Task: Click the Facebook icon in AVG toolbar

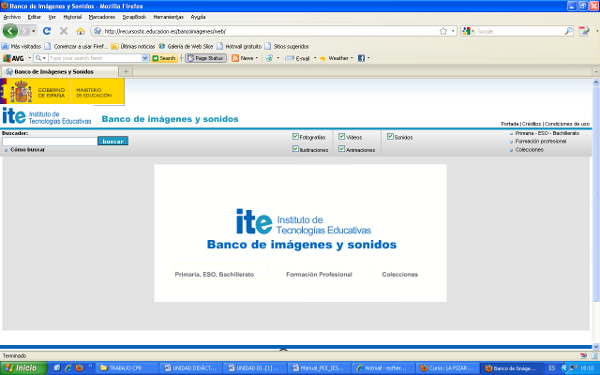Action: coord(361,58)
